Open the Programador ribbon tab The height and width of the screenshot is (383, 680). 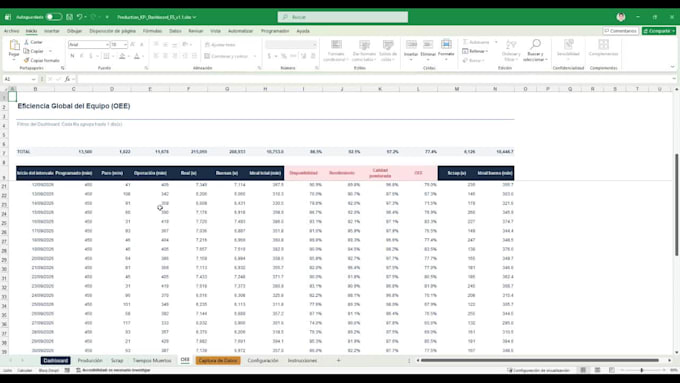[x=275, y=31]
